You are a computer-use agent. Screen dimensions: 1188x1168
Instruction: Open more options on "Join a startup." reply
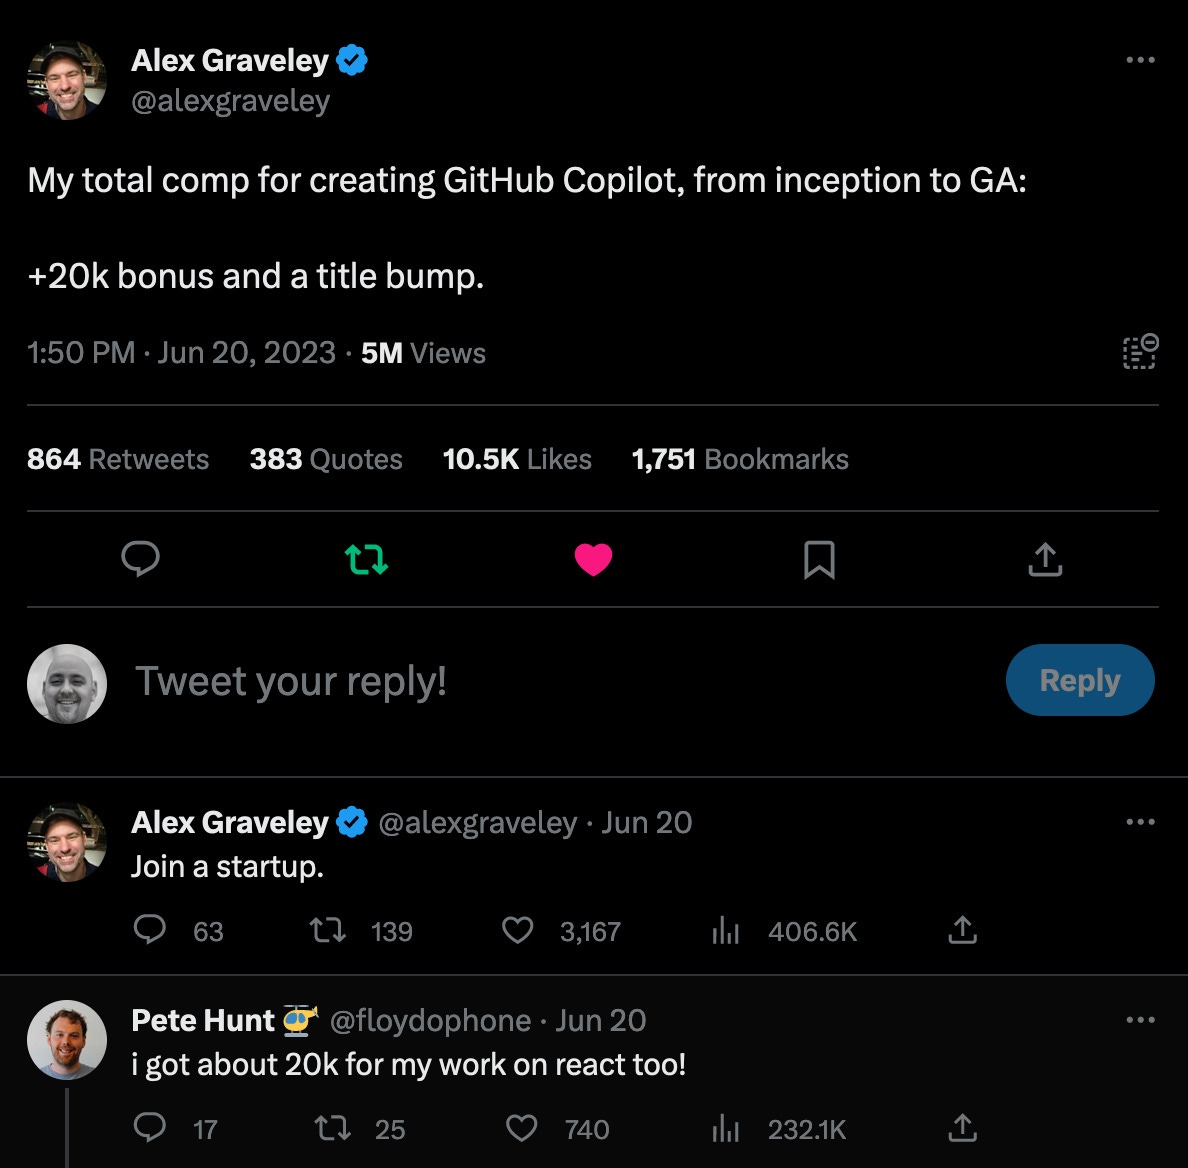(x=1140, y=822)
